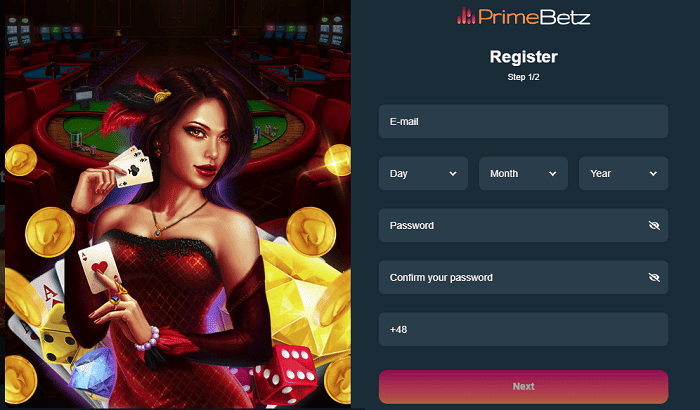The height and width of the screenshot is (410, 700).
Task: Click the Step 1/2 indicator text
Action: [523, 77]
